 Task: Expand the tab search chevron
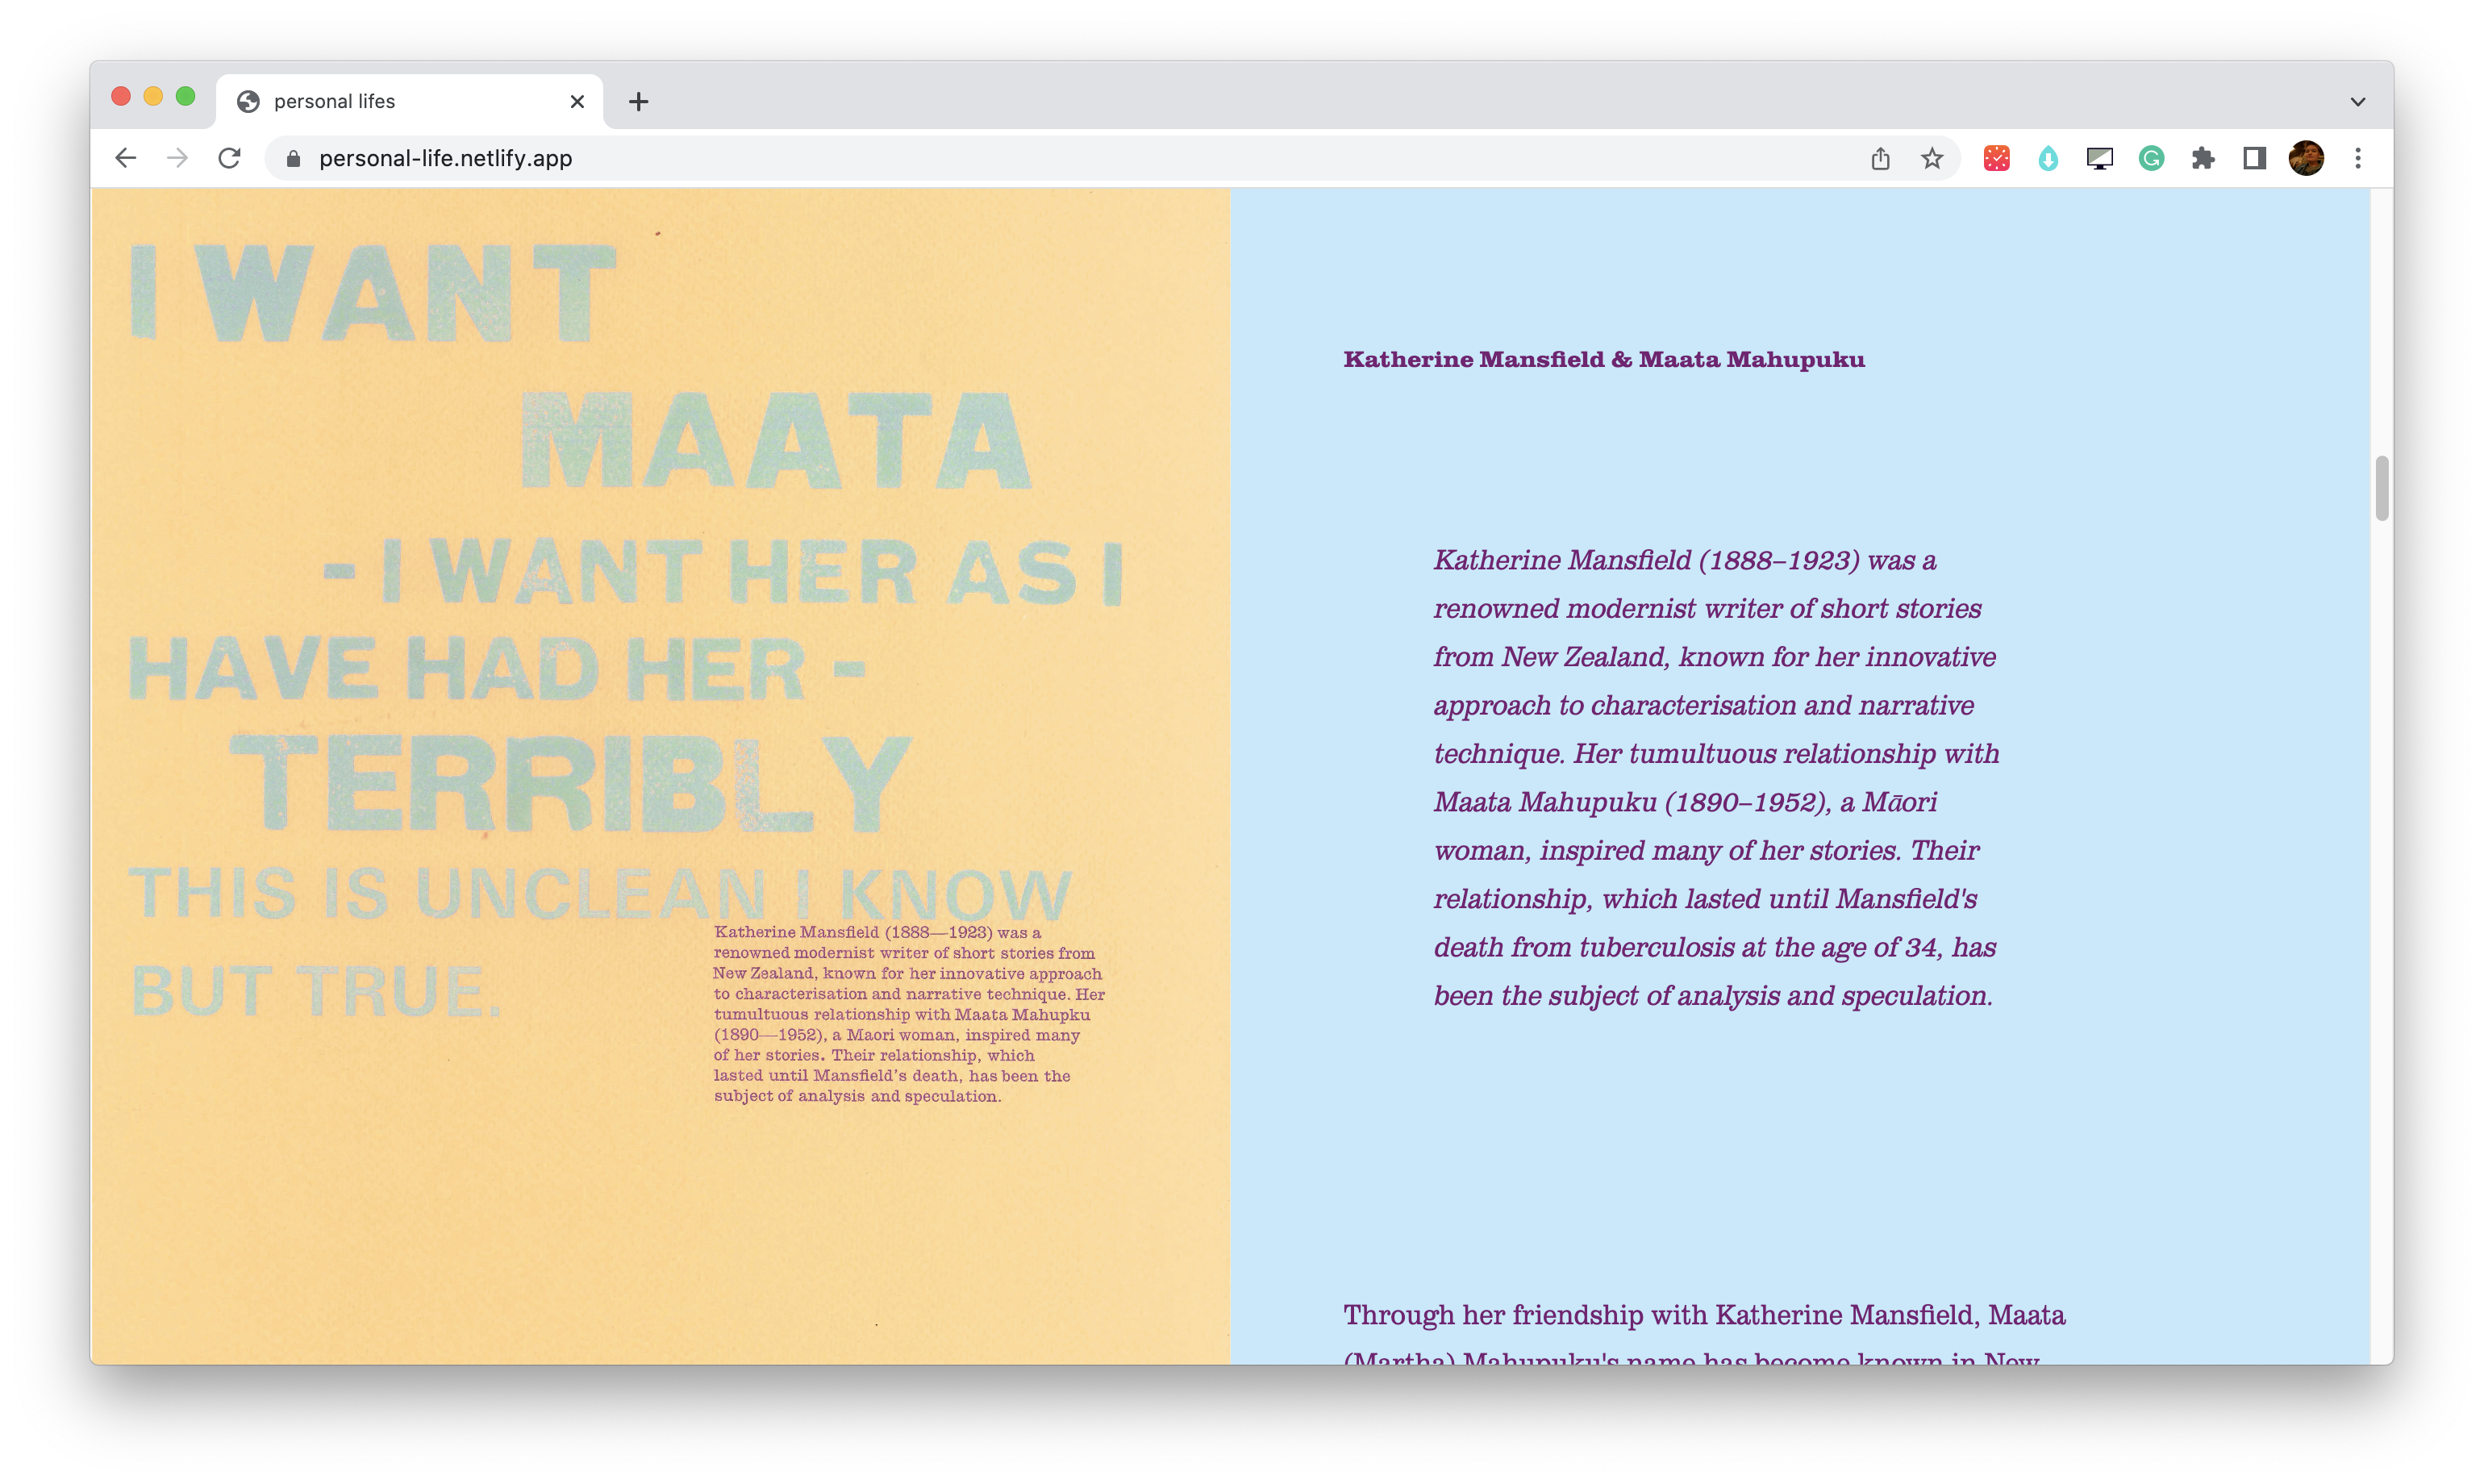(x=2358, y=101)
